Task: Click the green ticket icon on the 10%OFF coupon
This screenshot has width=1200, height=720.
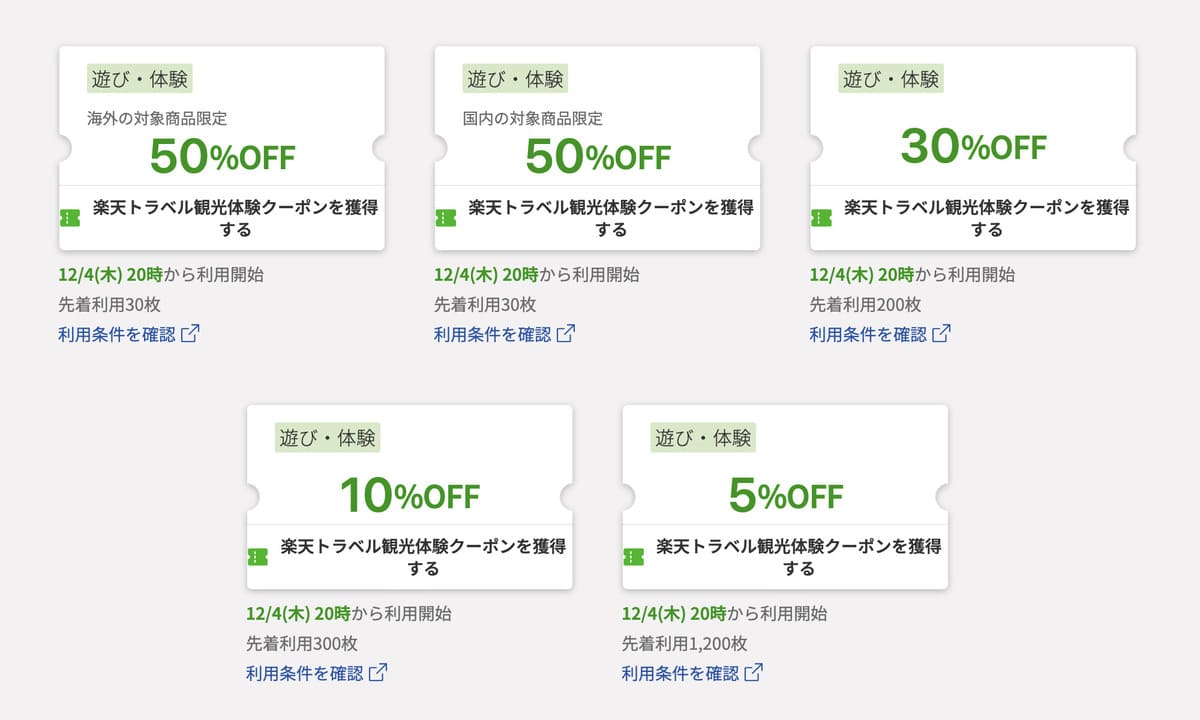Action: click(260, 555)
